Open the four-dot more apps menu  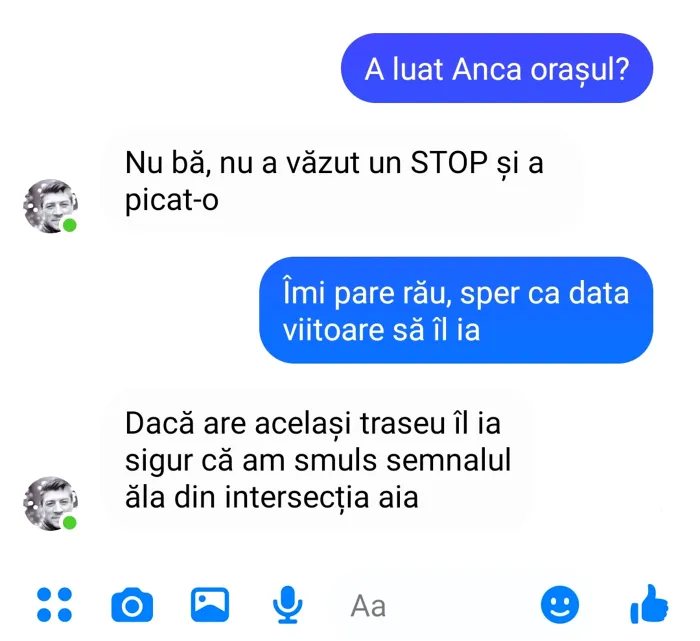pyautogui.click(x=54, y=604)
